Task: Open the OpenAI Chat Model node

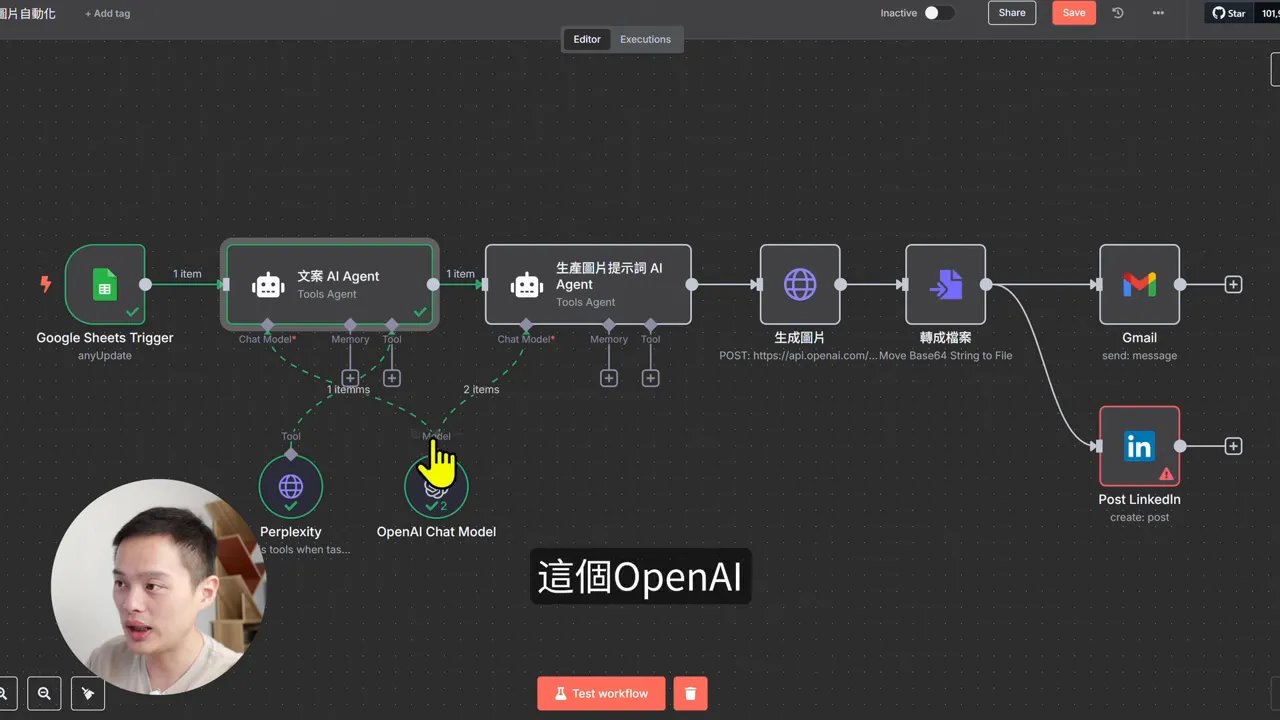Action: (436, 486)
